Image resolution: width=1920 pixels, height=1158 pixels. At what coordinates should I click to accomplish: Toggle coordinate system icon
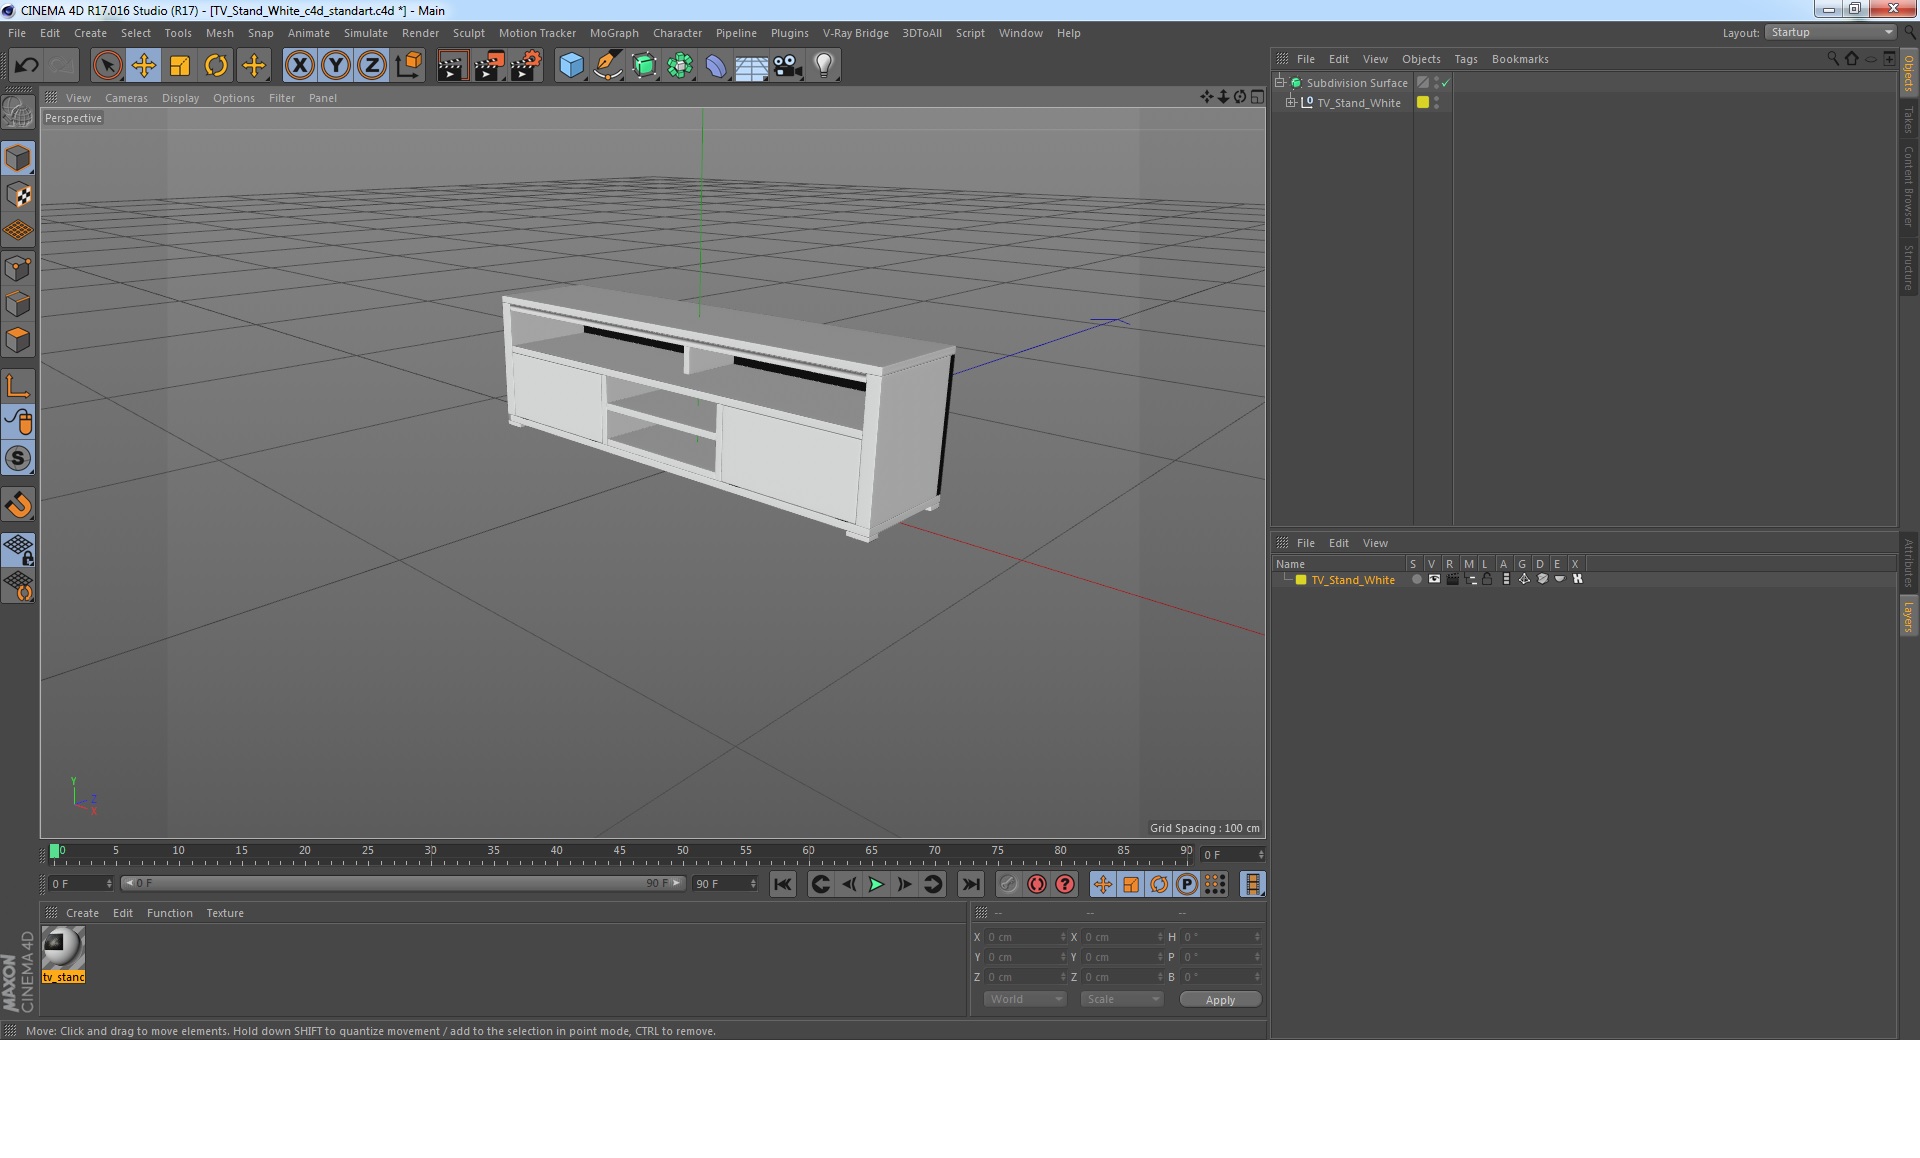(408, 66)
